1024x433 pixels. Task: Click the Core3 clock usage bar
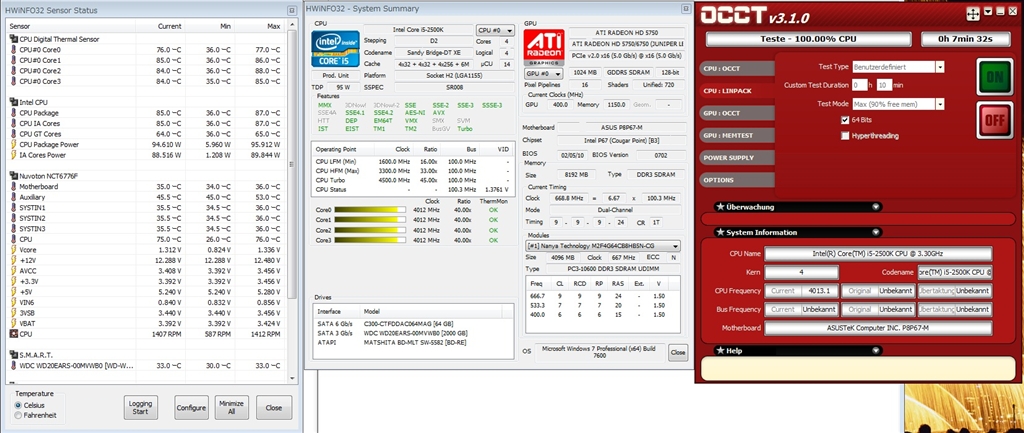pos(370,240)
